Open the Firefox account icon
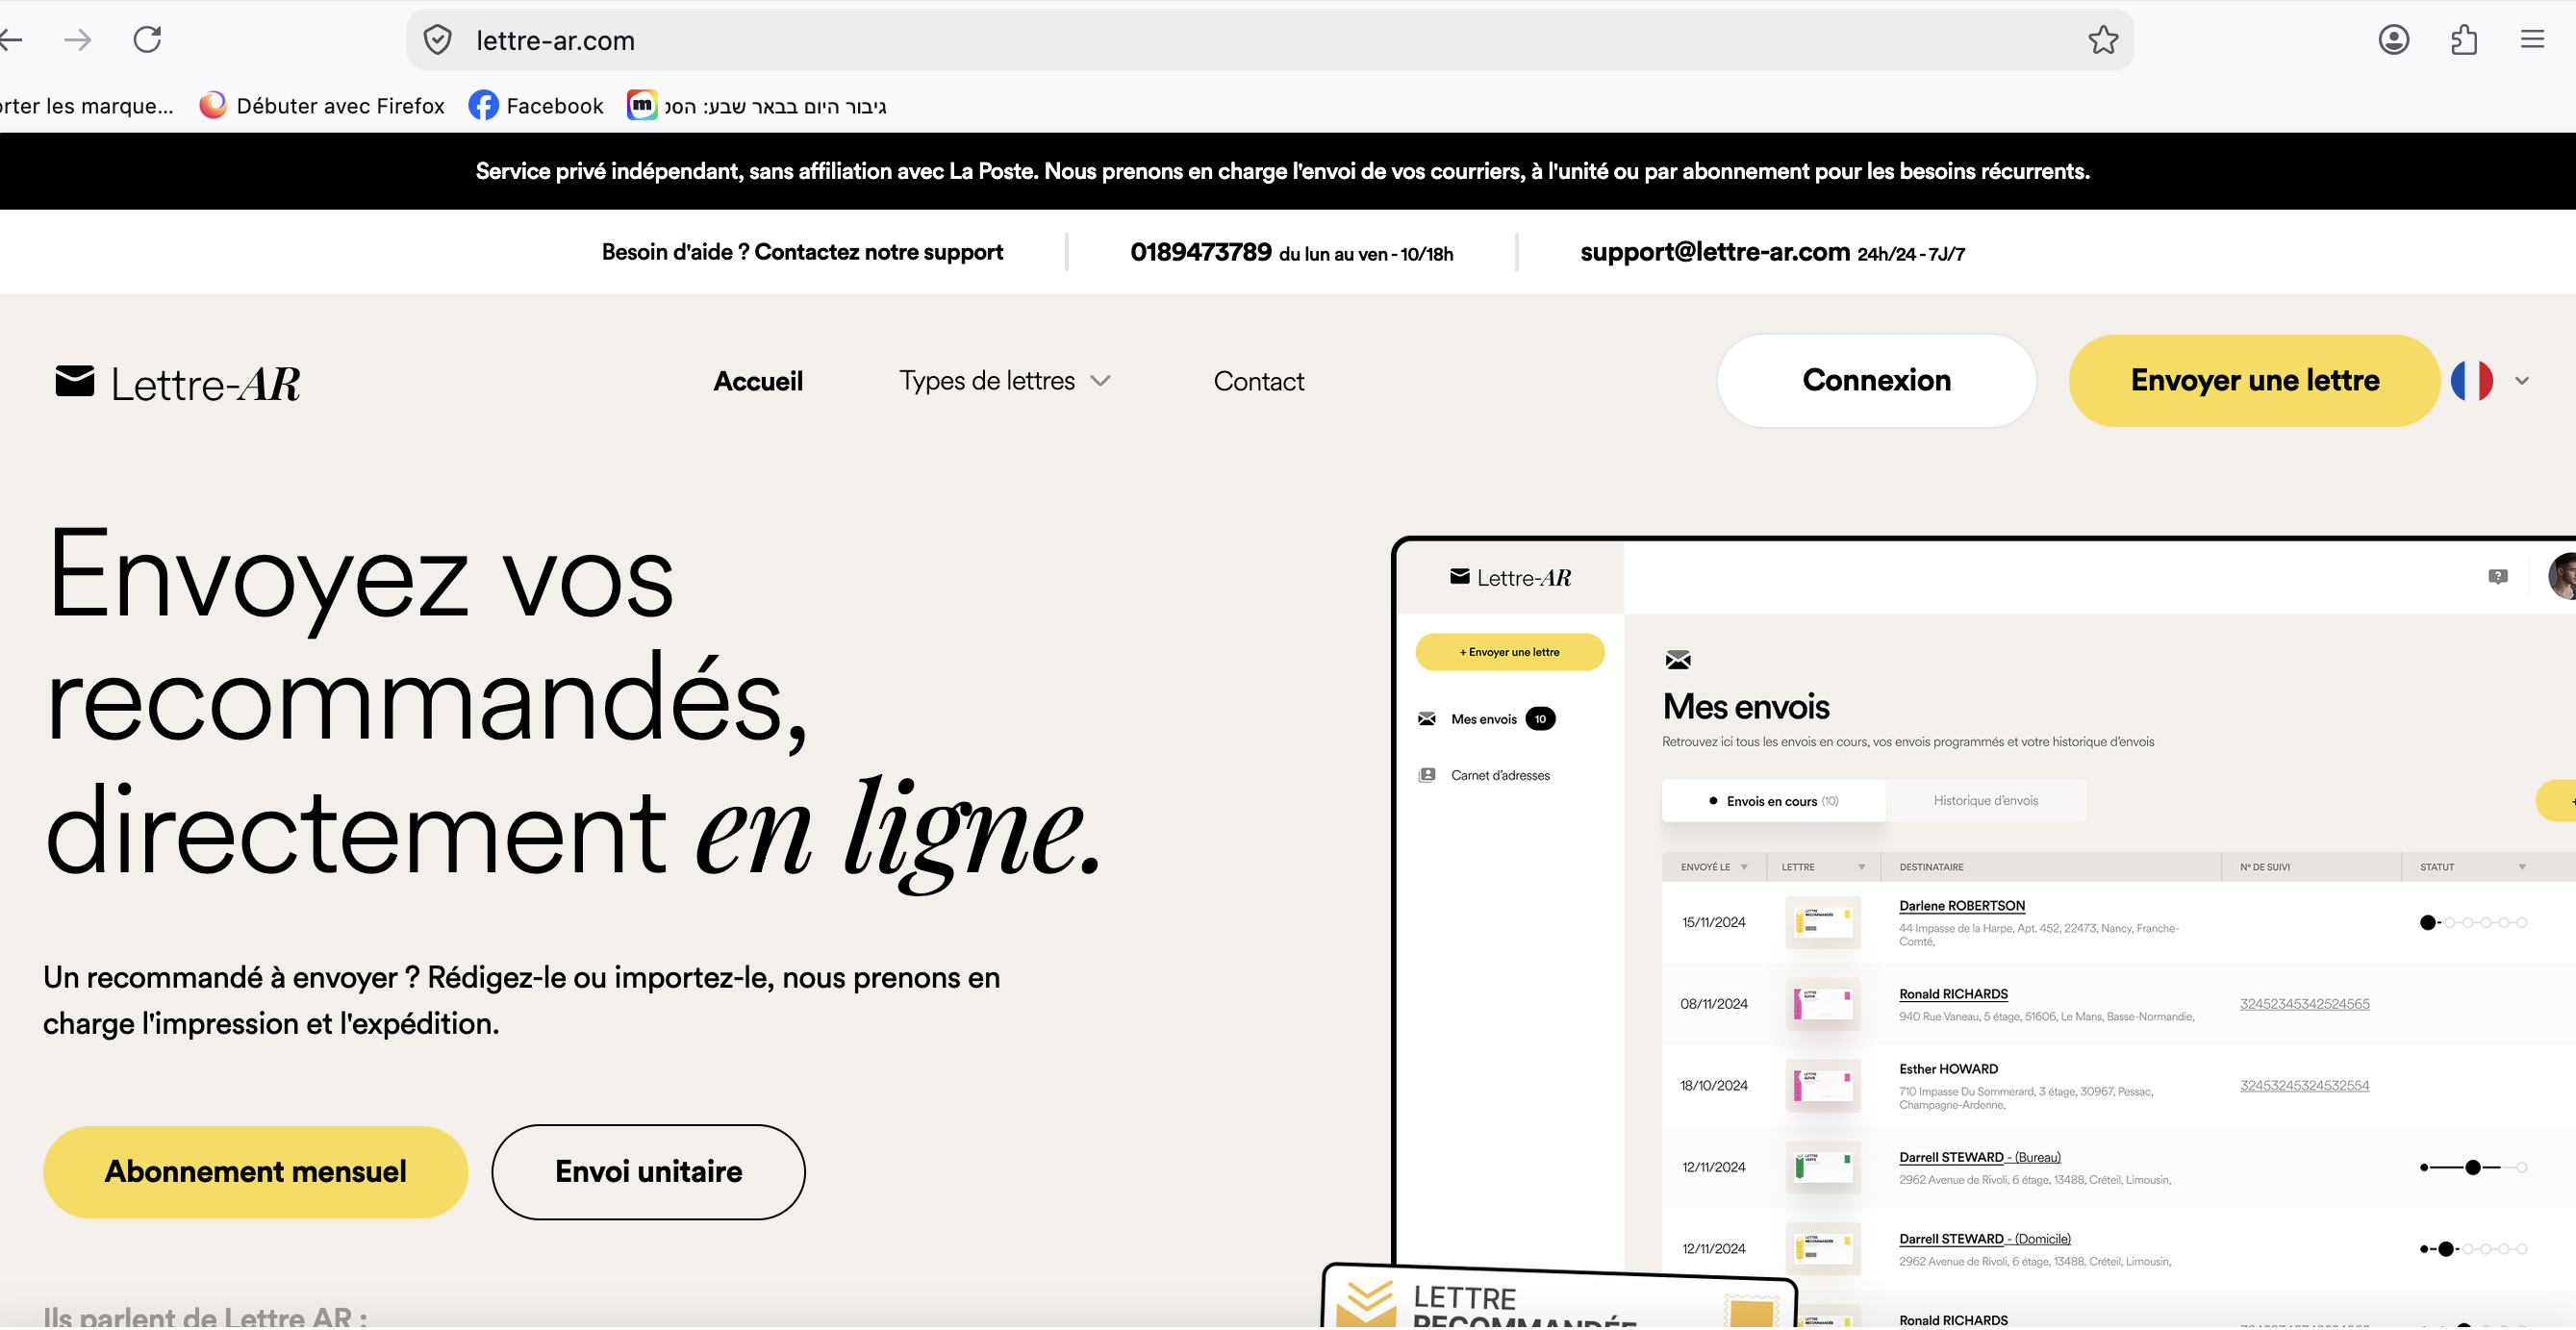This screenshot has width=2576, height=1330. [2393, 40]
